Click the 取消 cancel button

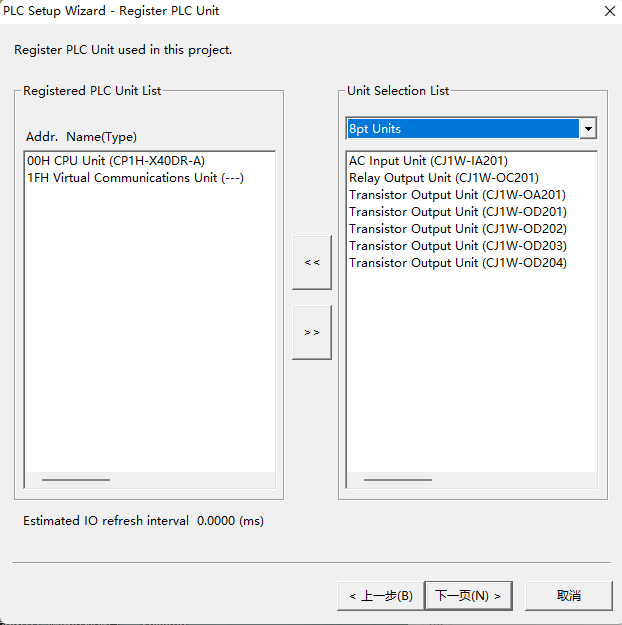click(569, 596)
